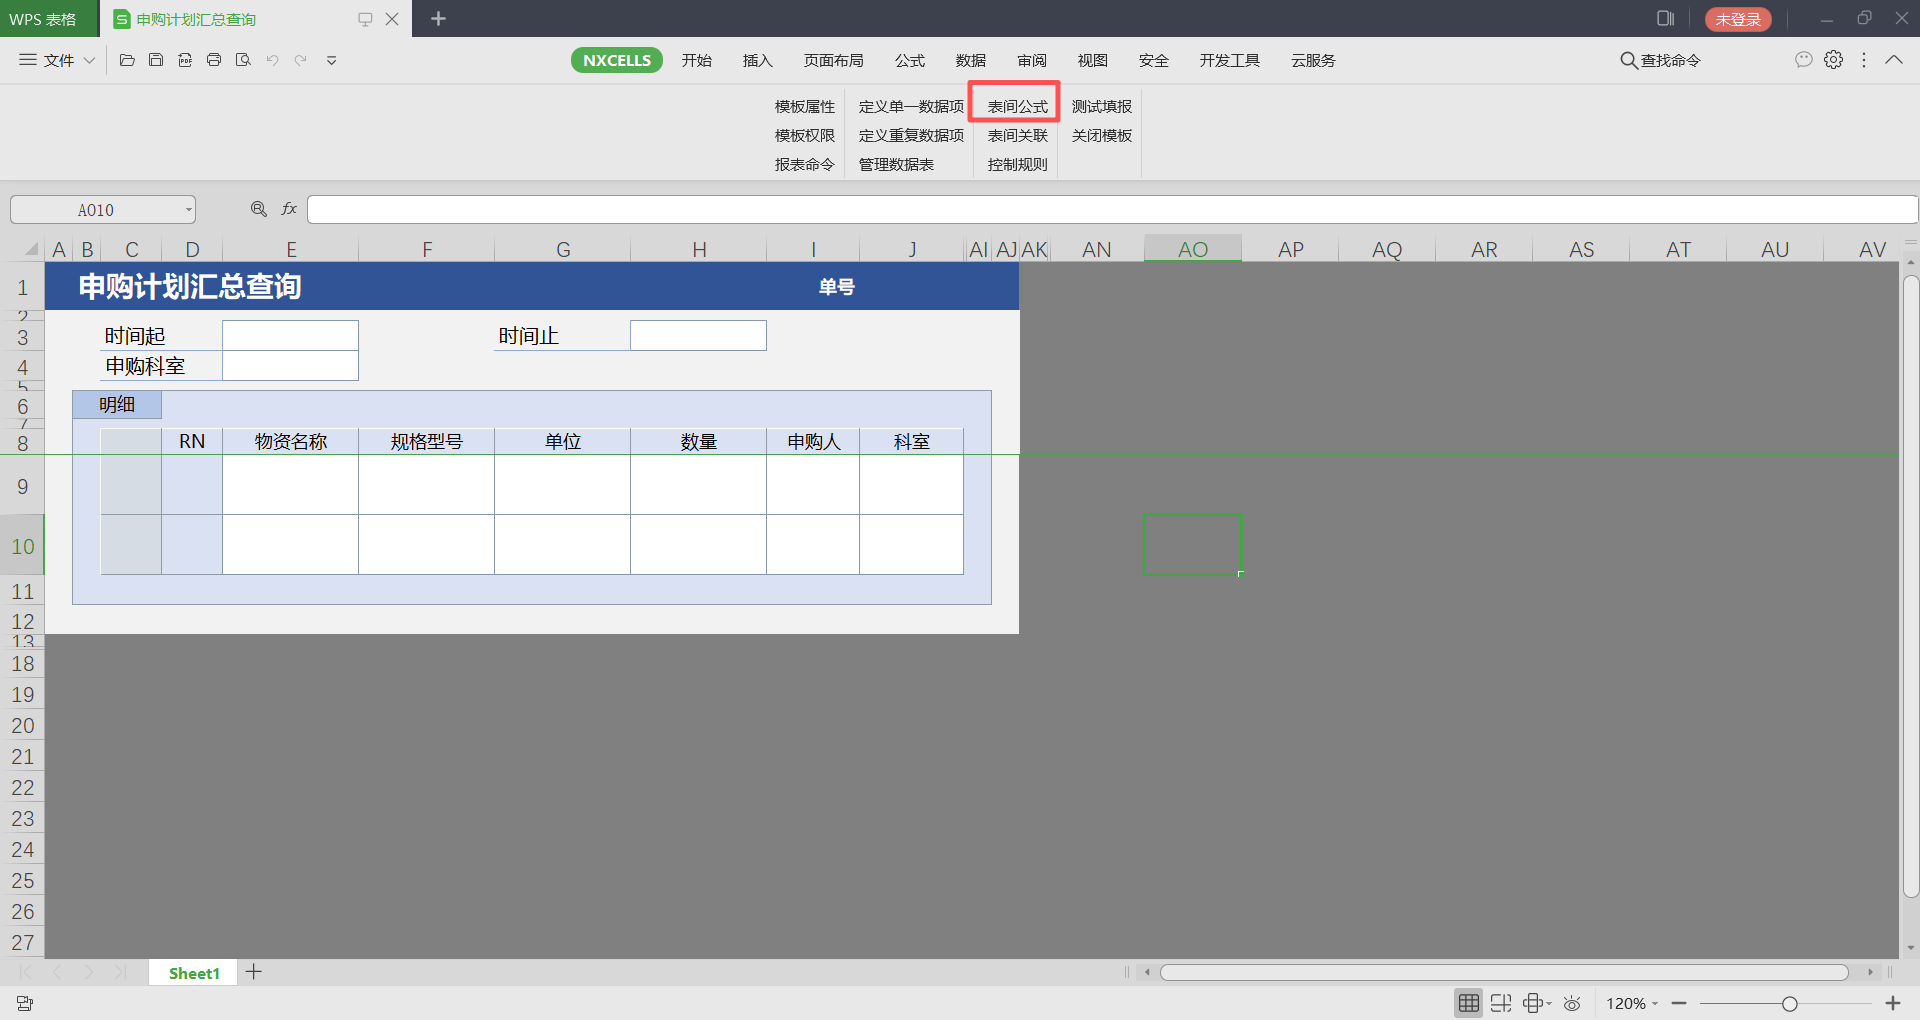
Task: Switch to page break preview view
Action: pyautogui.click(x=1500, y=1003)
